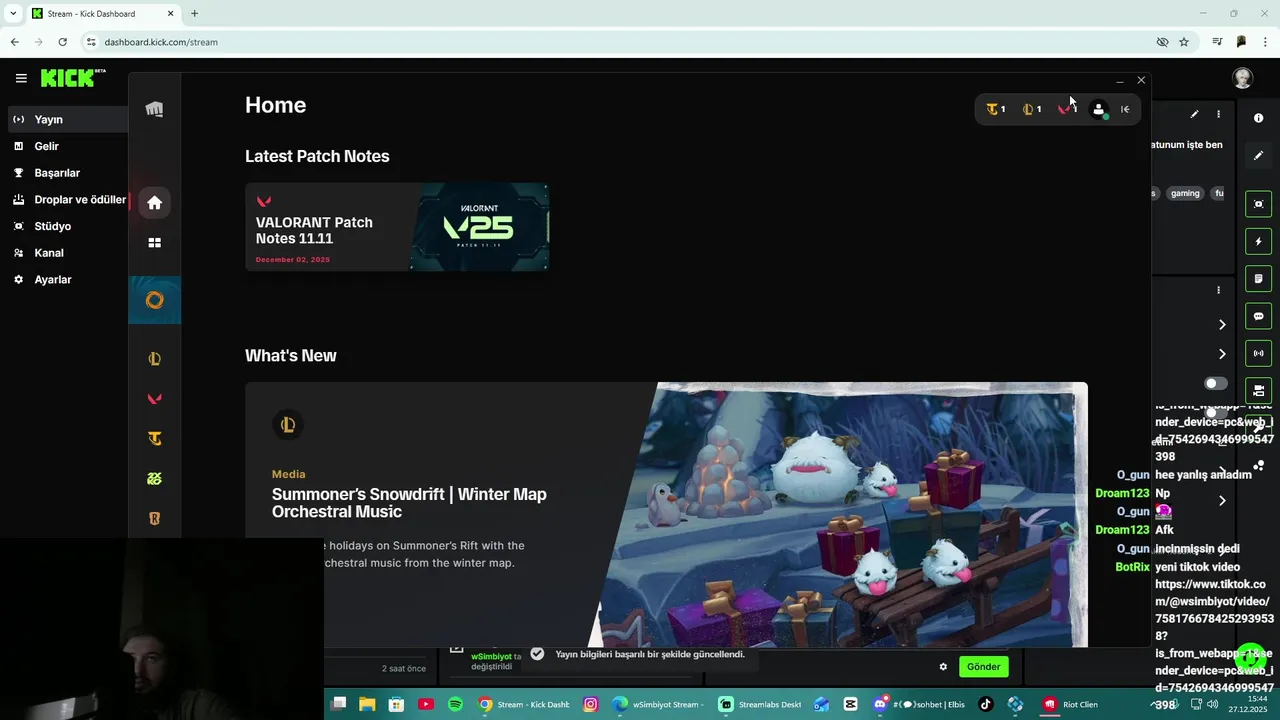This screenshot has height=720, width=1280.
Task: Open Streamlabs Desktop from taskbar
Action: [761, 704]
